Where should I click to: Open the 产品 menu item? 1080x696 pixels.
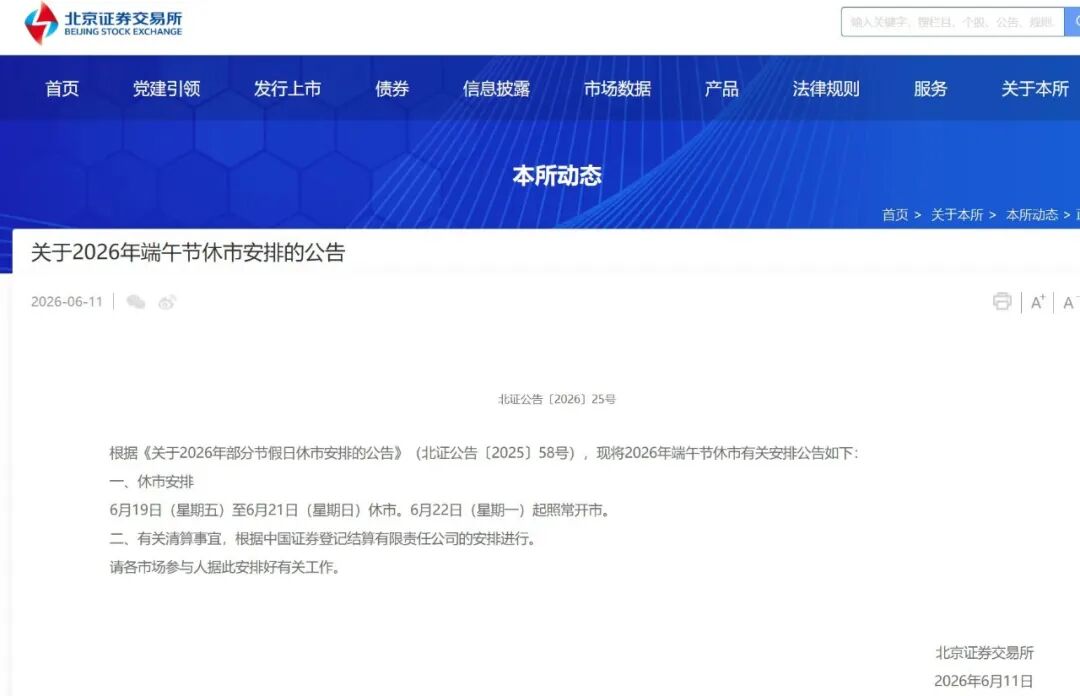[x=721, y=89]
